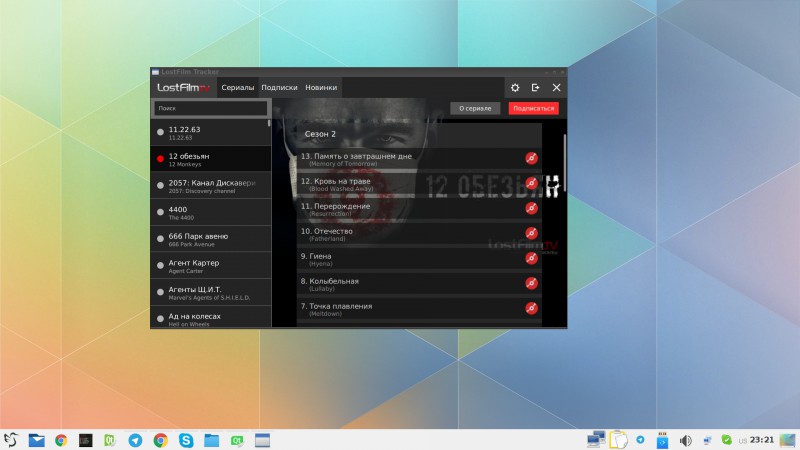800x450 pixels.
Task: Open episode 13. Память о завтрашнем дне
Action: (419, 159)
